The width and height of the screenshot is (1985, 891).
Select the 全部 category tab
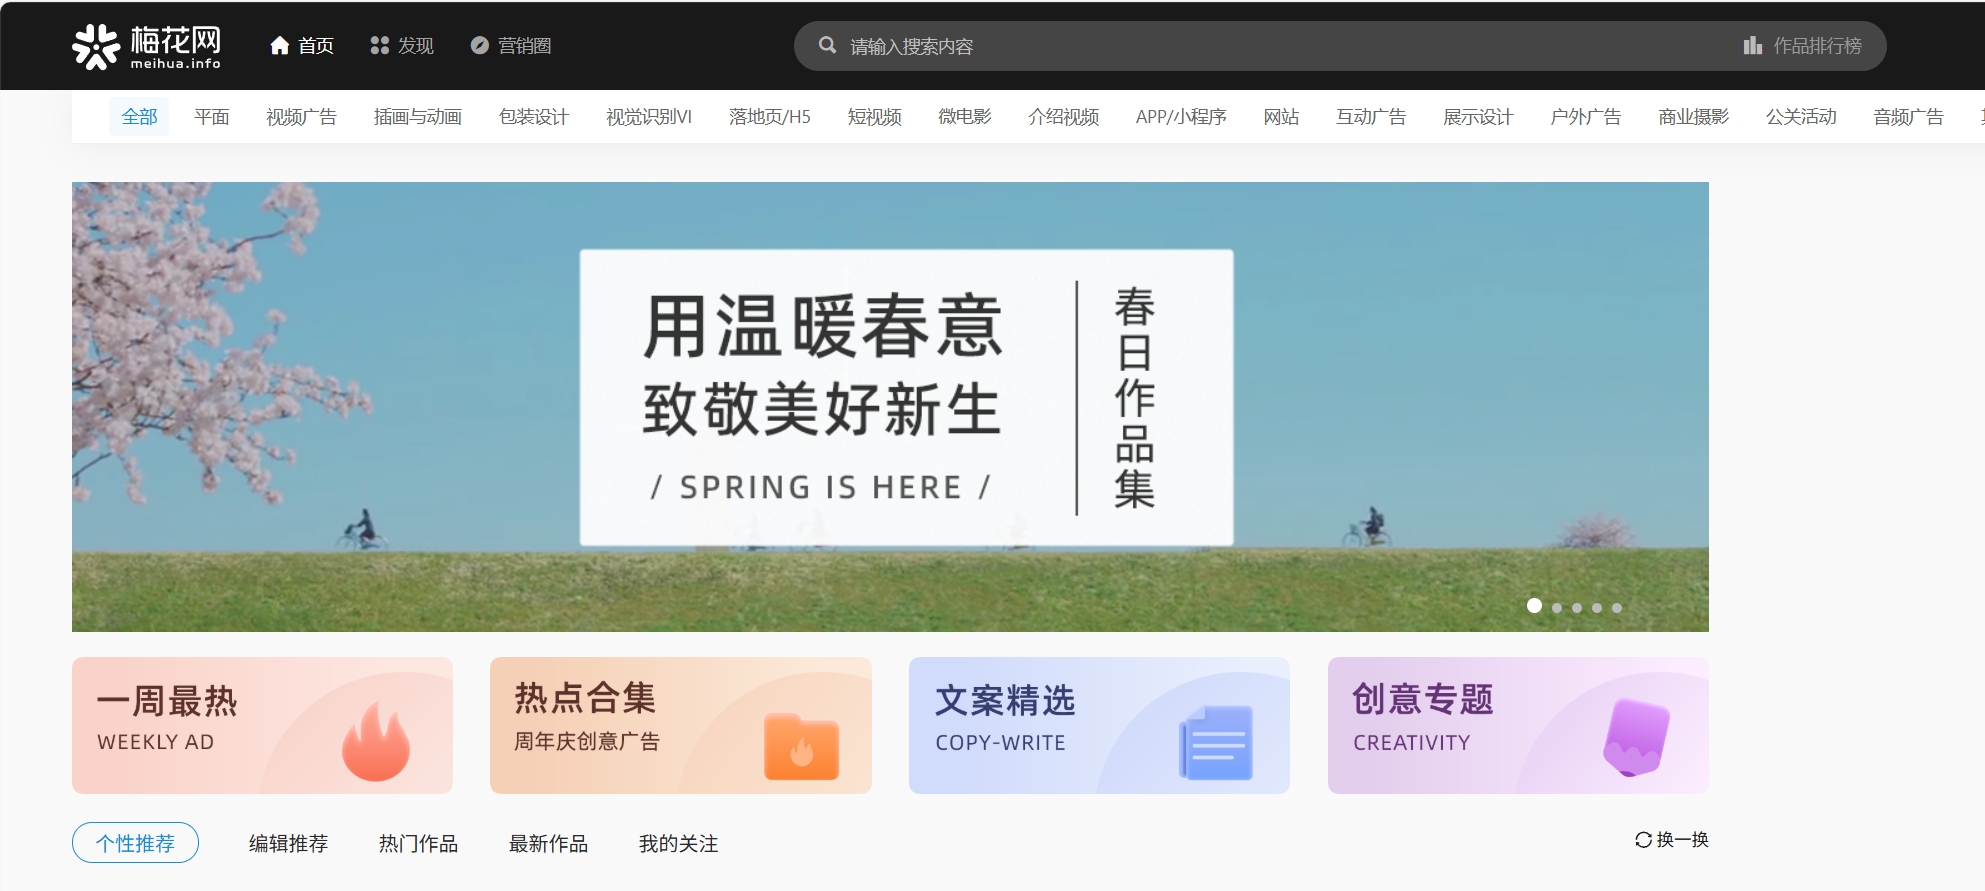pyautogui.click(x=139, y=117)
